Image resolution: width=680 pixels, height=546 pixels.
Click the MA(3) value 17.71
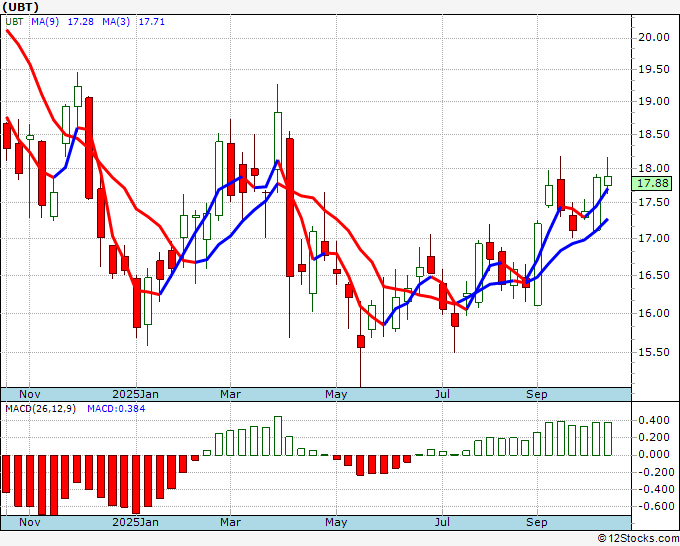(x=152, y=22)
